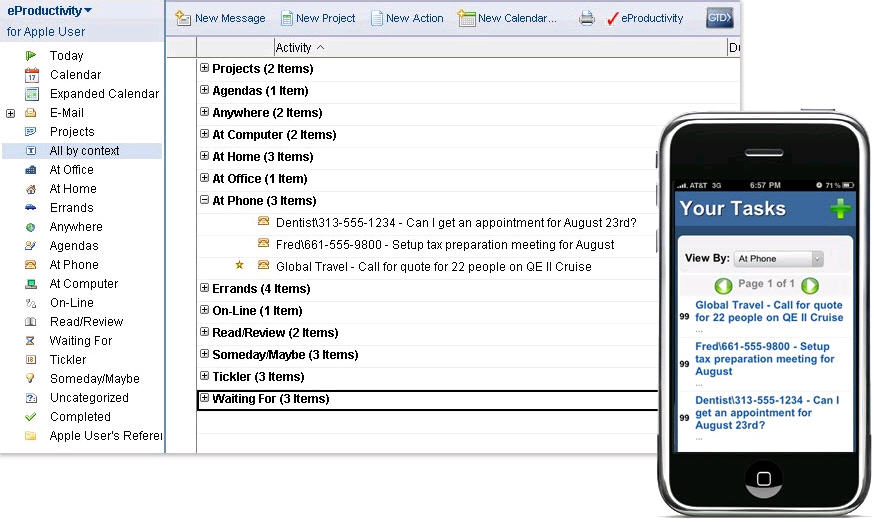Click the Tickler hourglass icon in sidebar

pos(31,360)
